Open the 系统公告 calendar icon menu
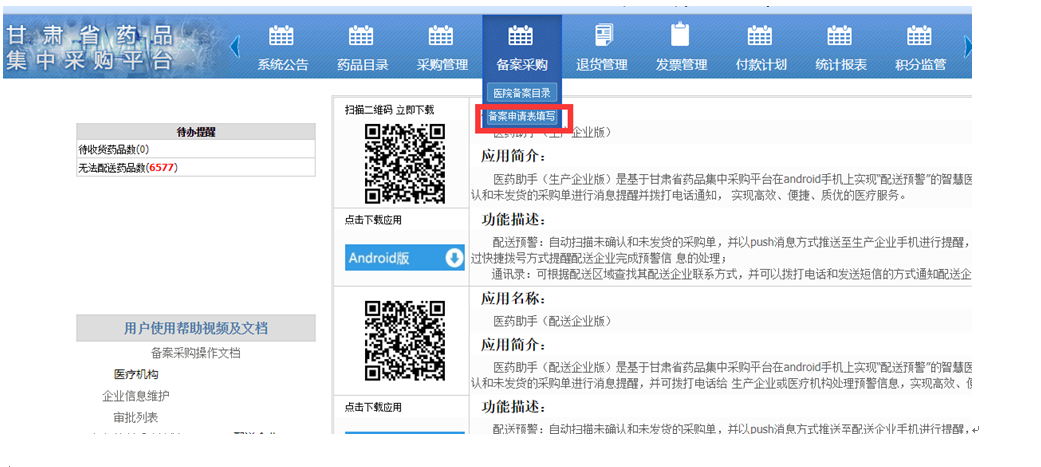 (283, 35)
